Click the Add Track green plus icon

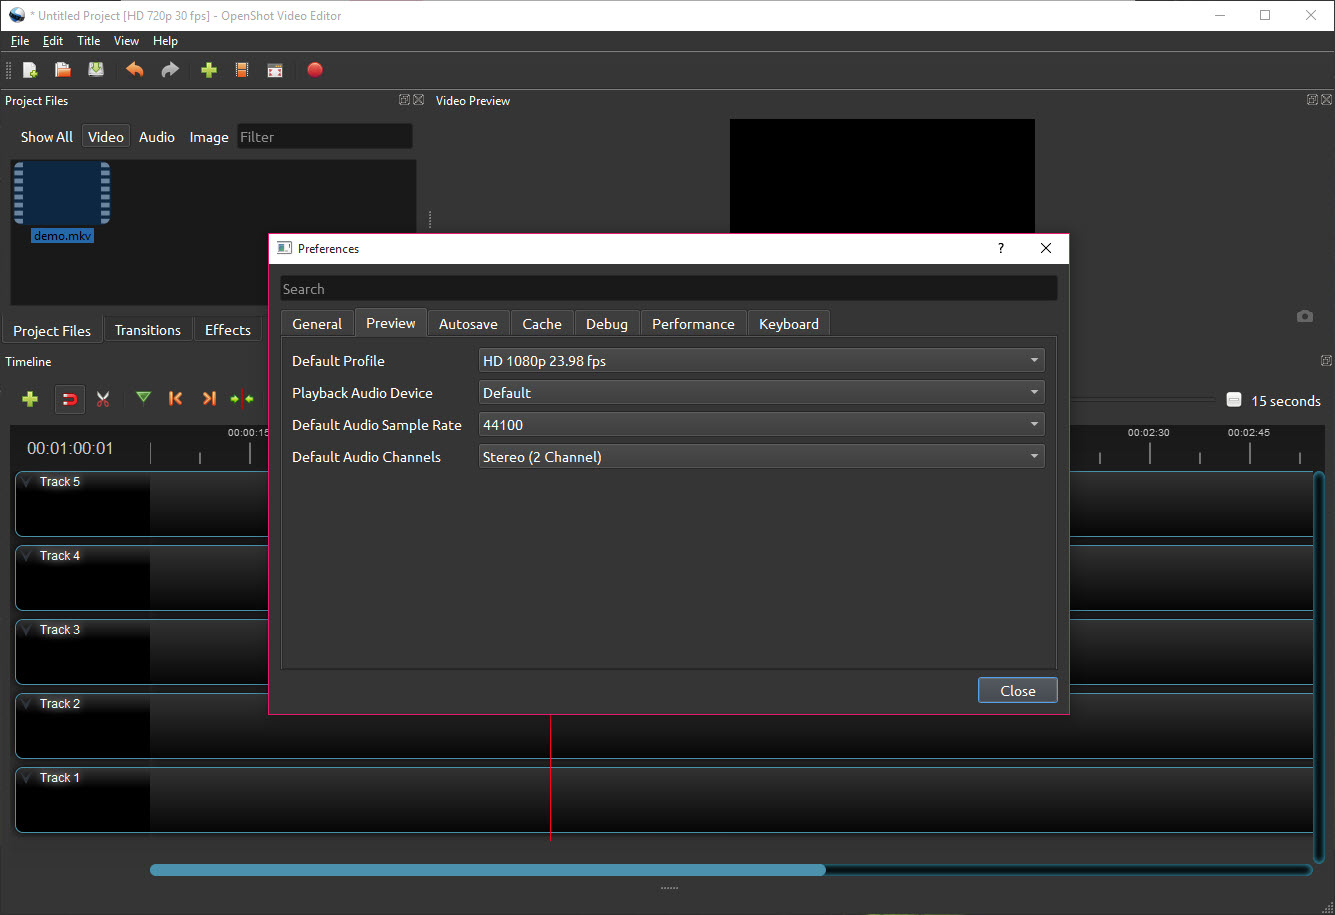[30, 399]
